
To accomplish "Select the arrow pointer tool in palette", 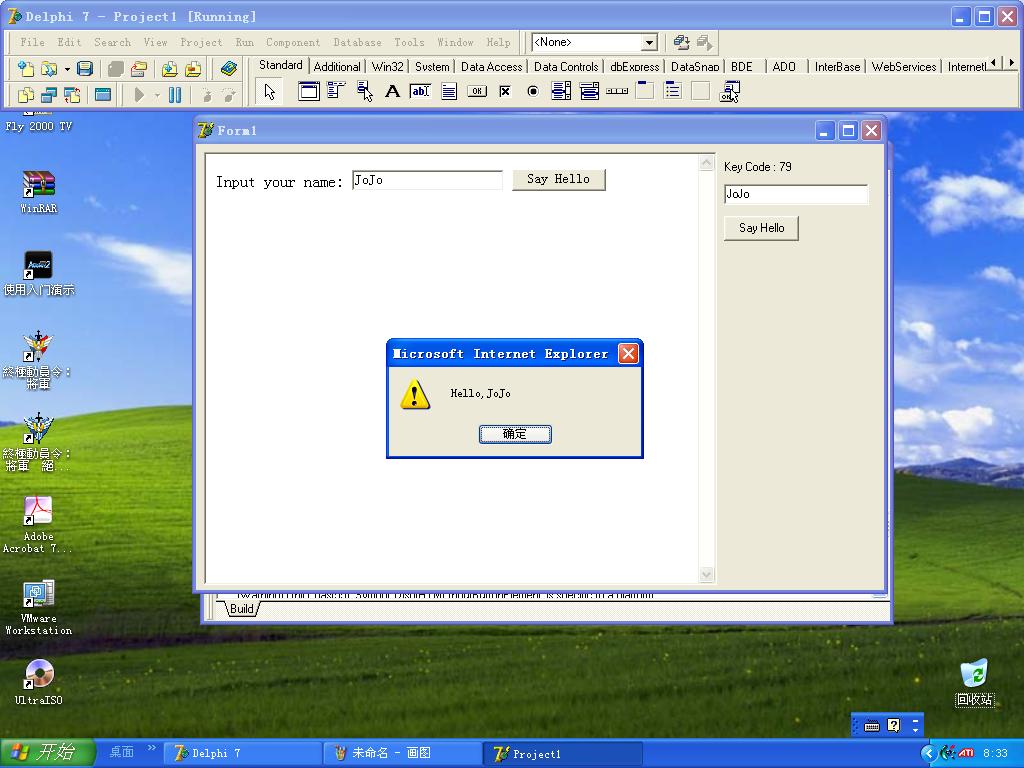I will click(x=270, y=91).
